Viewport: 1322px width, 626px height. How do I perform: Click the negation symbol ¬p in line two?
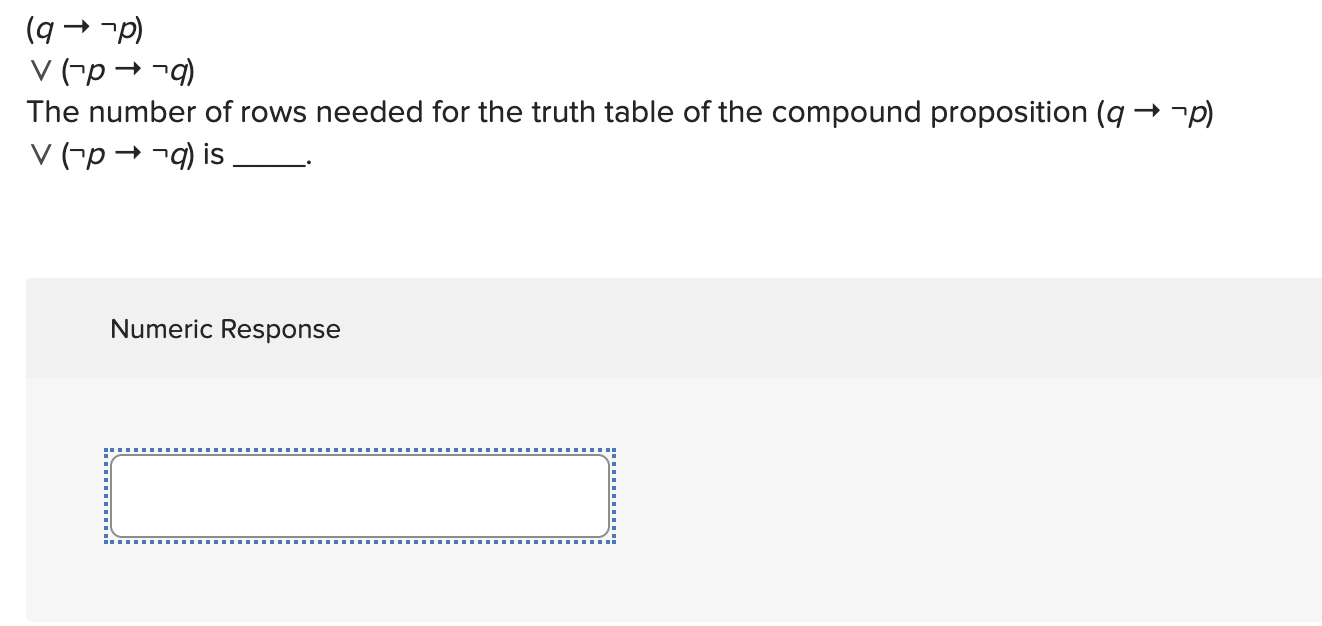[x=90, y=70]
